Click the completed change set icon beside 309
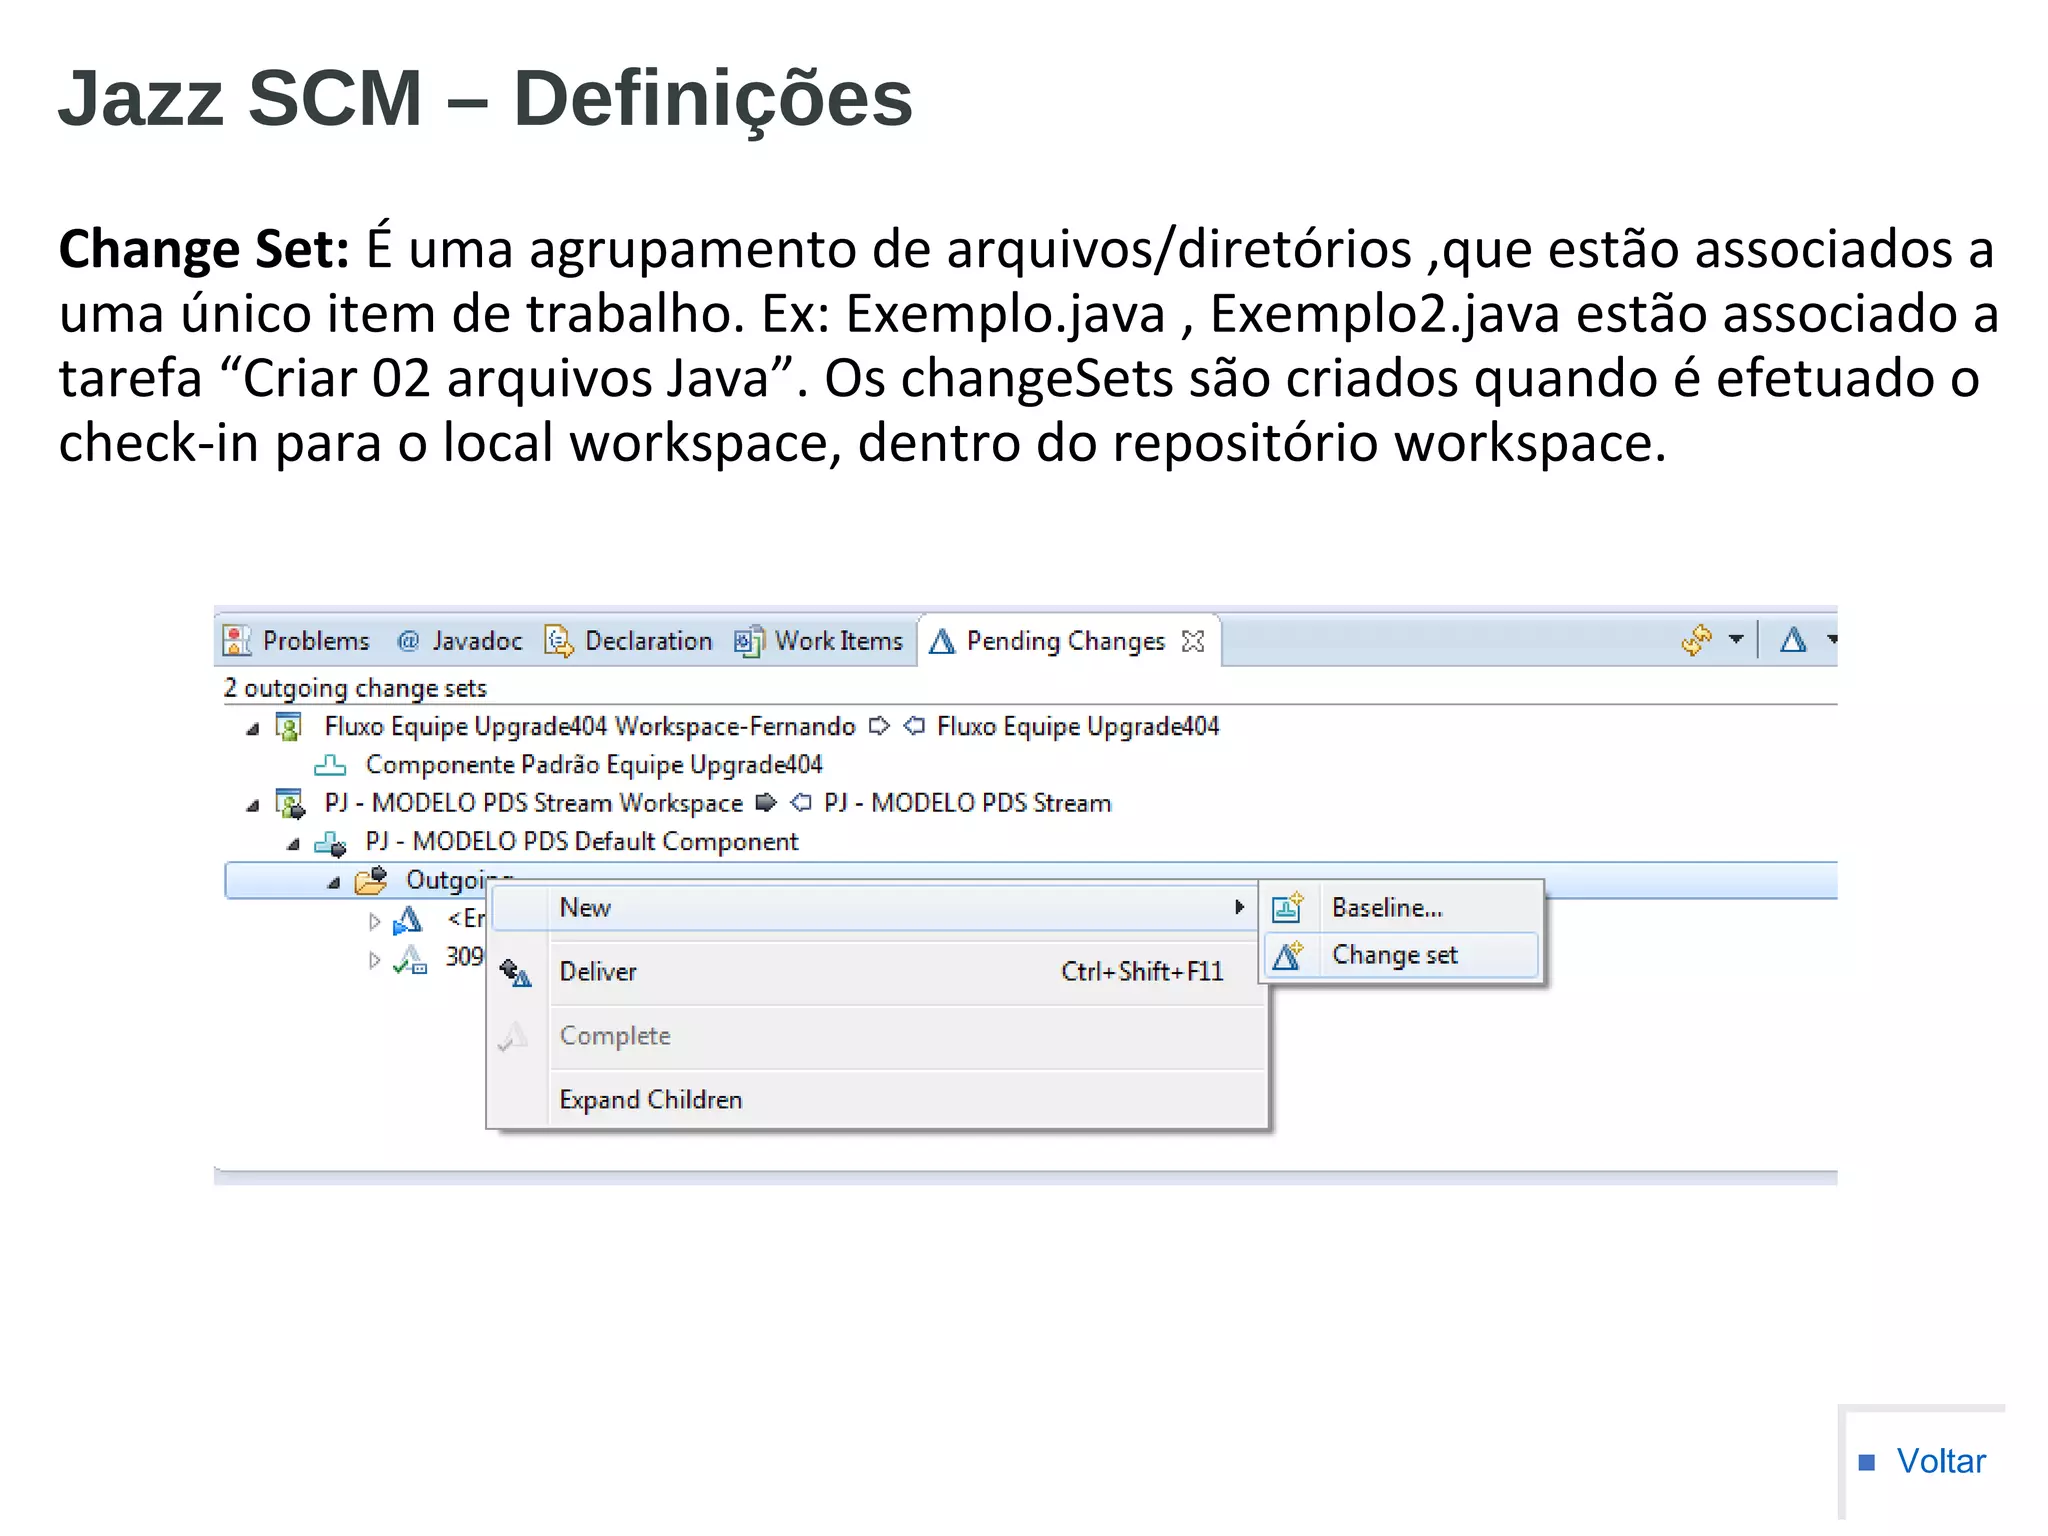 410,959
